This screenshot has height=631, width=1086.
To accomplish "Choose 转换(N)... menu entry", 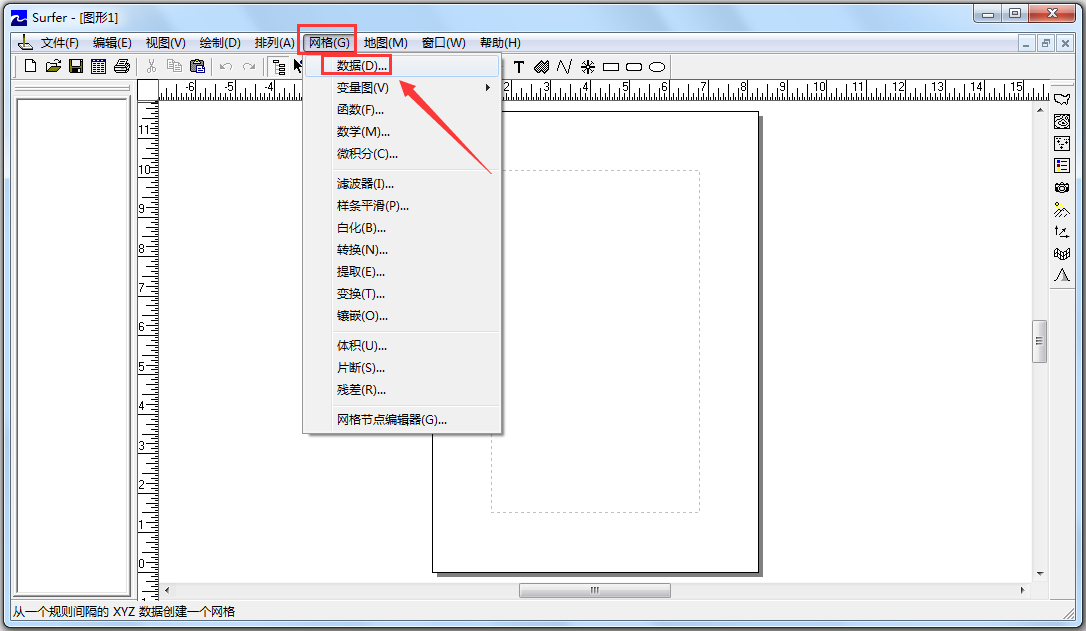I will pos(402,249).
